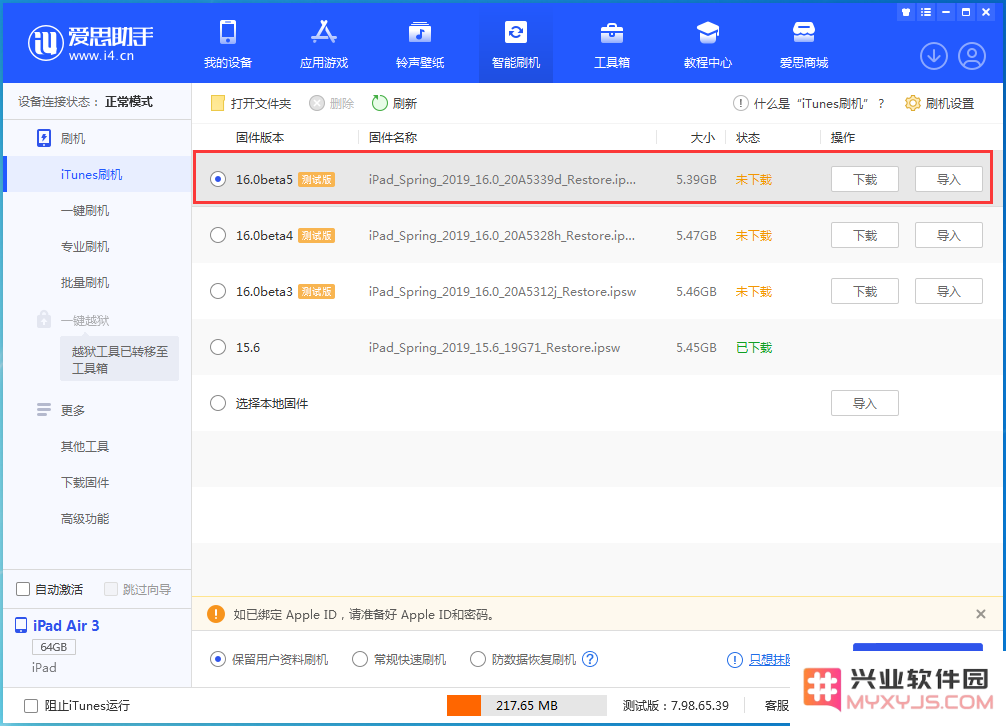
Task: Select the 15.6 firmware radio button
Action: [218, 348]
